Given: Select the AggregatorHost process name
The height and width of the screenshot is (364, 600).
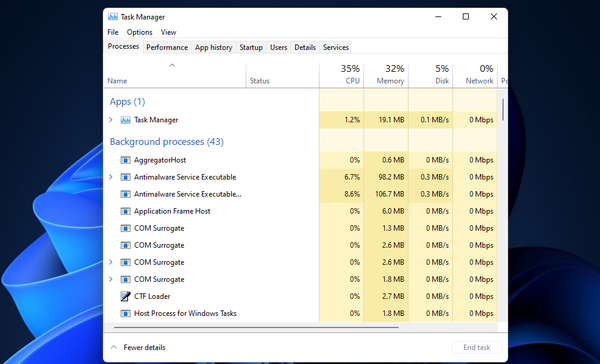Looking at the screenshot, I should (x=160, y=160).
